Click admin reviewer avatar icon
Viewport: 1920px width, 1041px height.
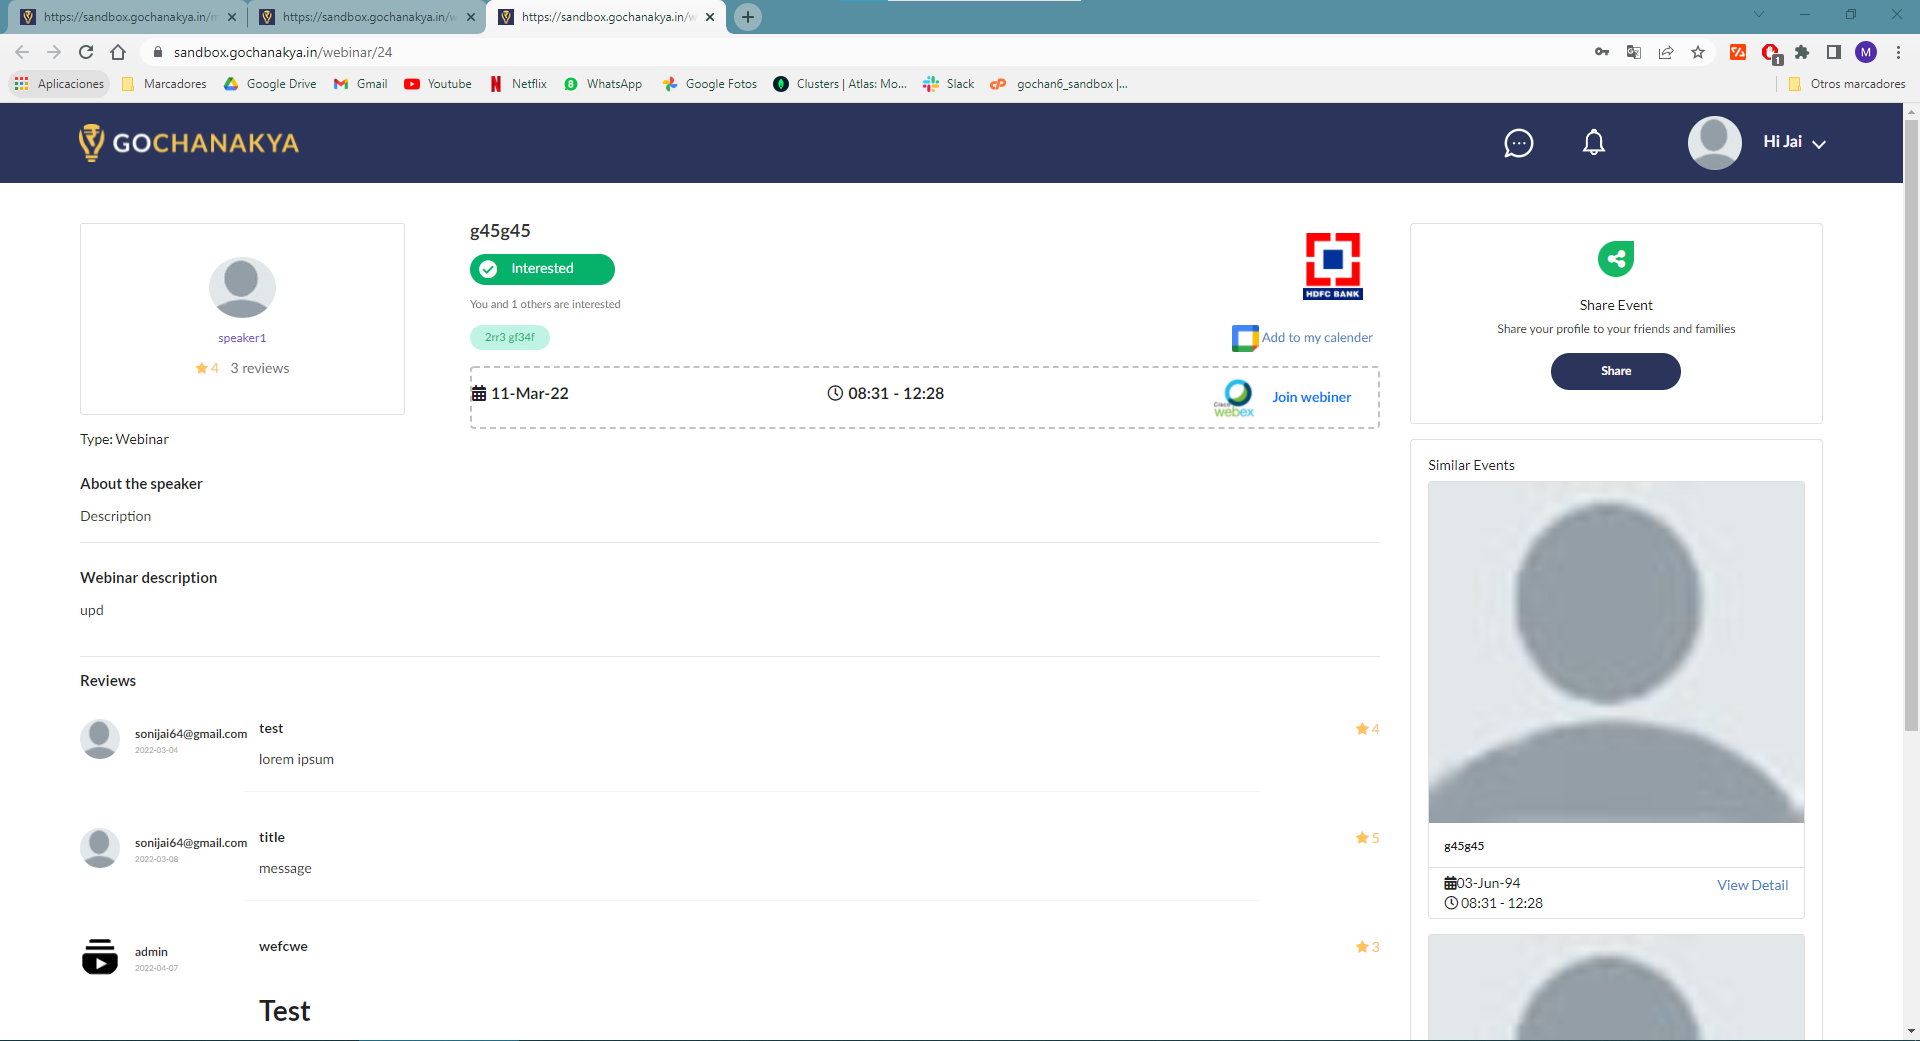tap(100, 957)
